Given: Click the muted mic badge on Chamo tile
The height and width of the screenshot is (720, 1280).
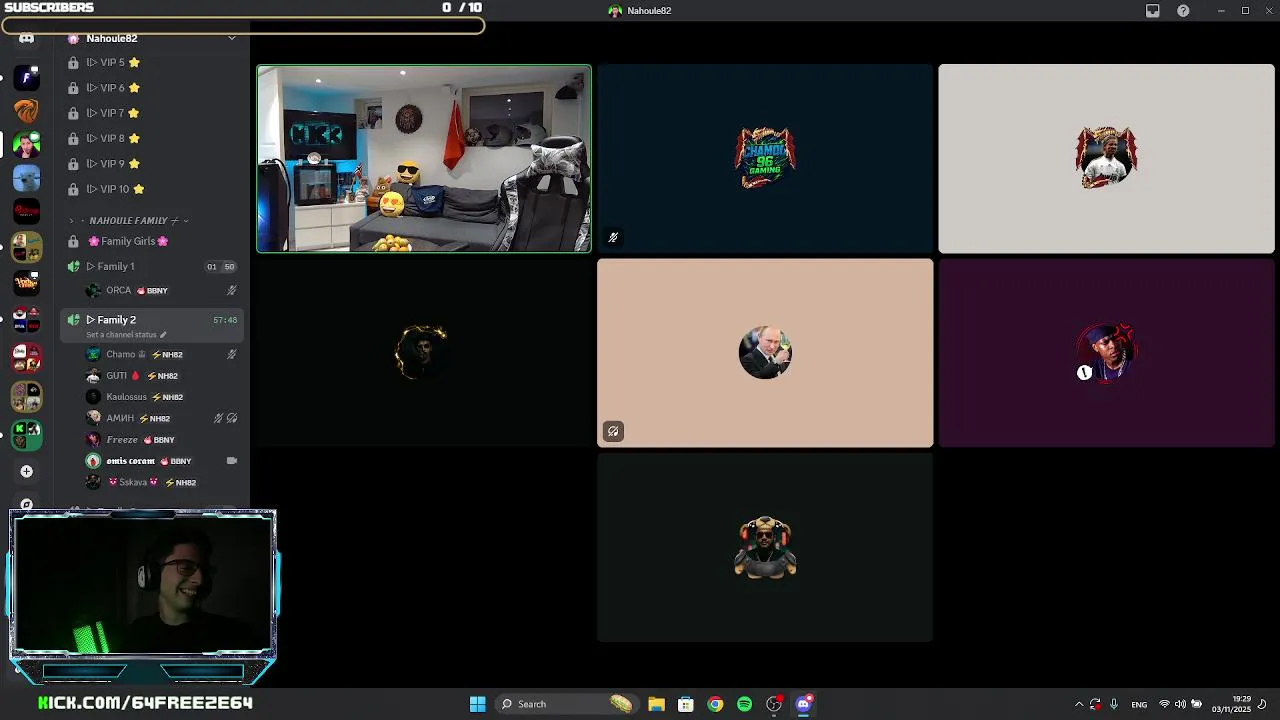Looking at the screenshot, I should 613,238.
